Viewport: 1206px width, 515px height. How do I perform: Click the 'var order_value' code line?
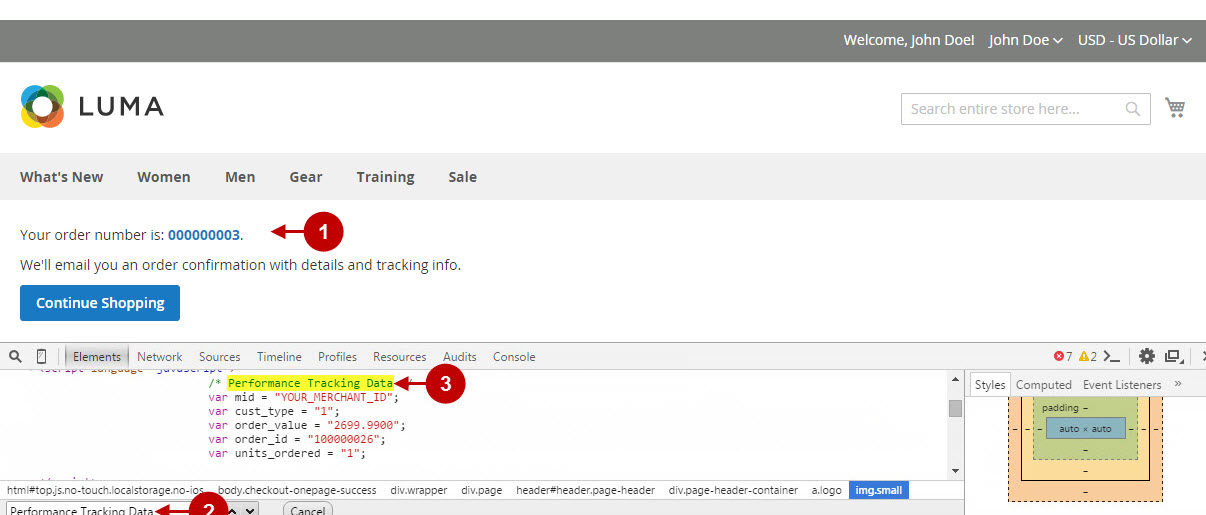307,425
